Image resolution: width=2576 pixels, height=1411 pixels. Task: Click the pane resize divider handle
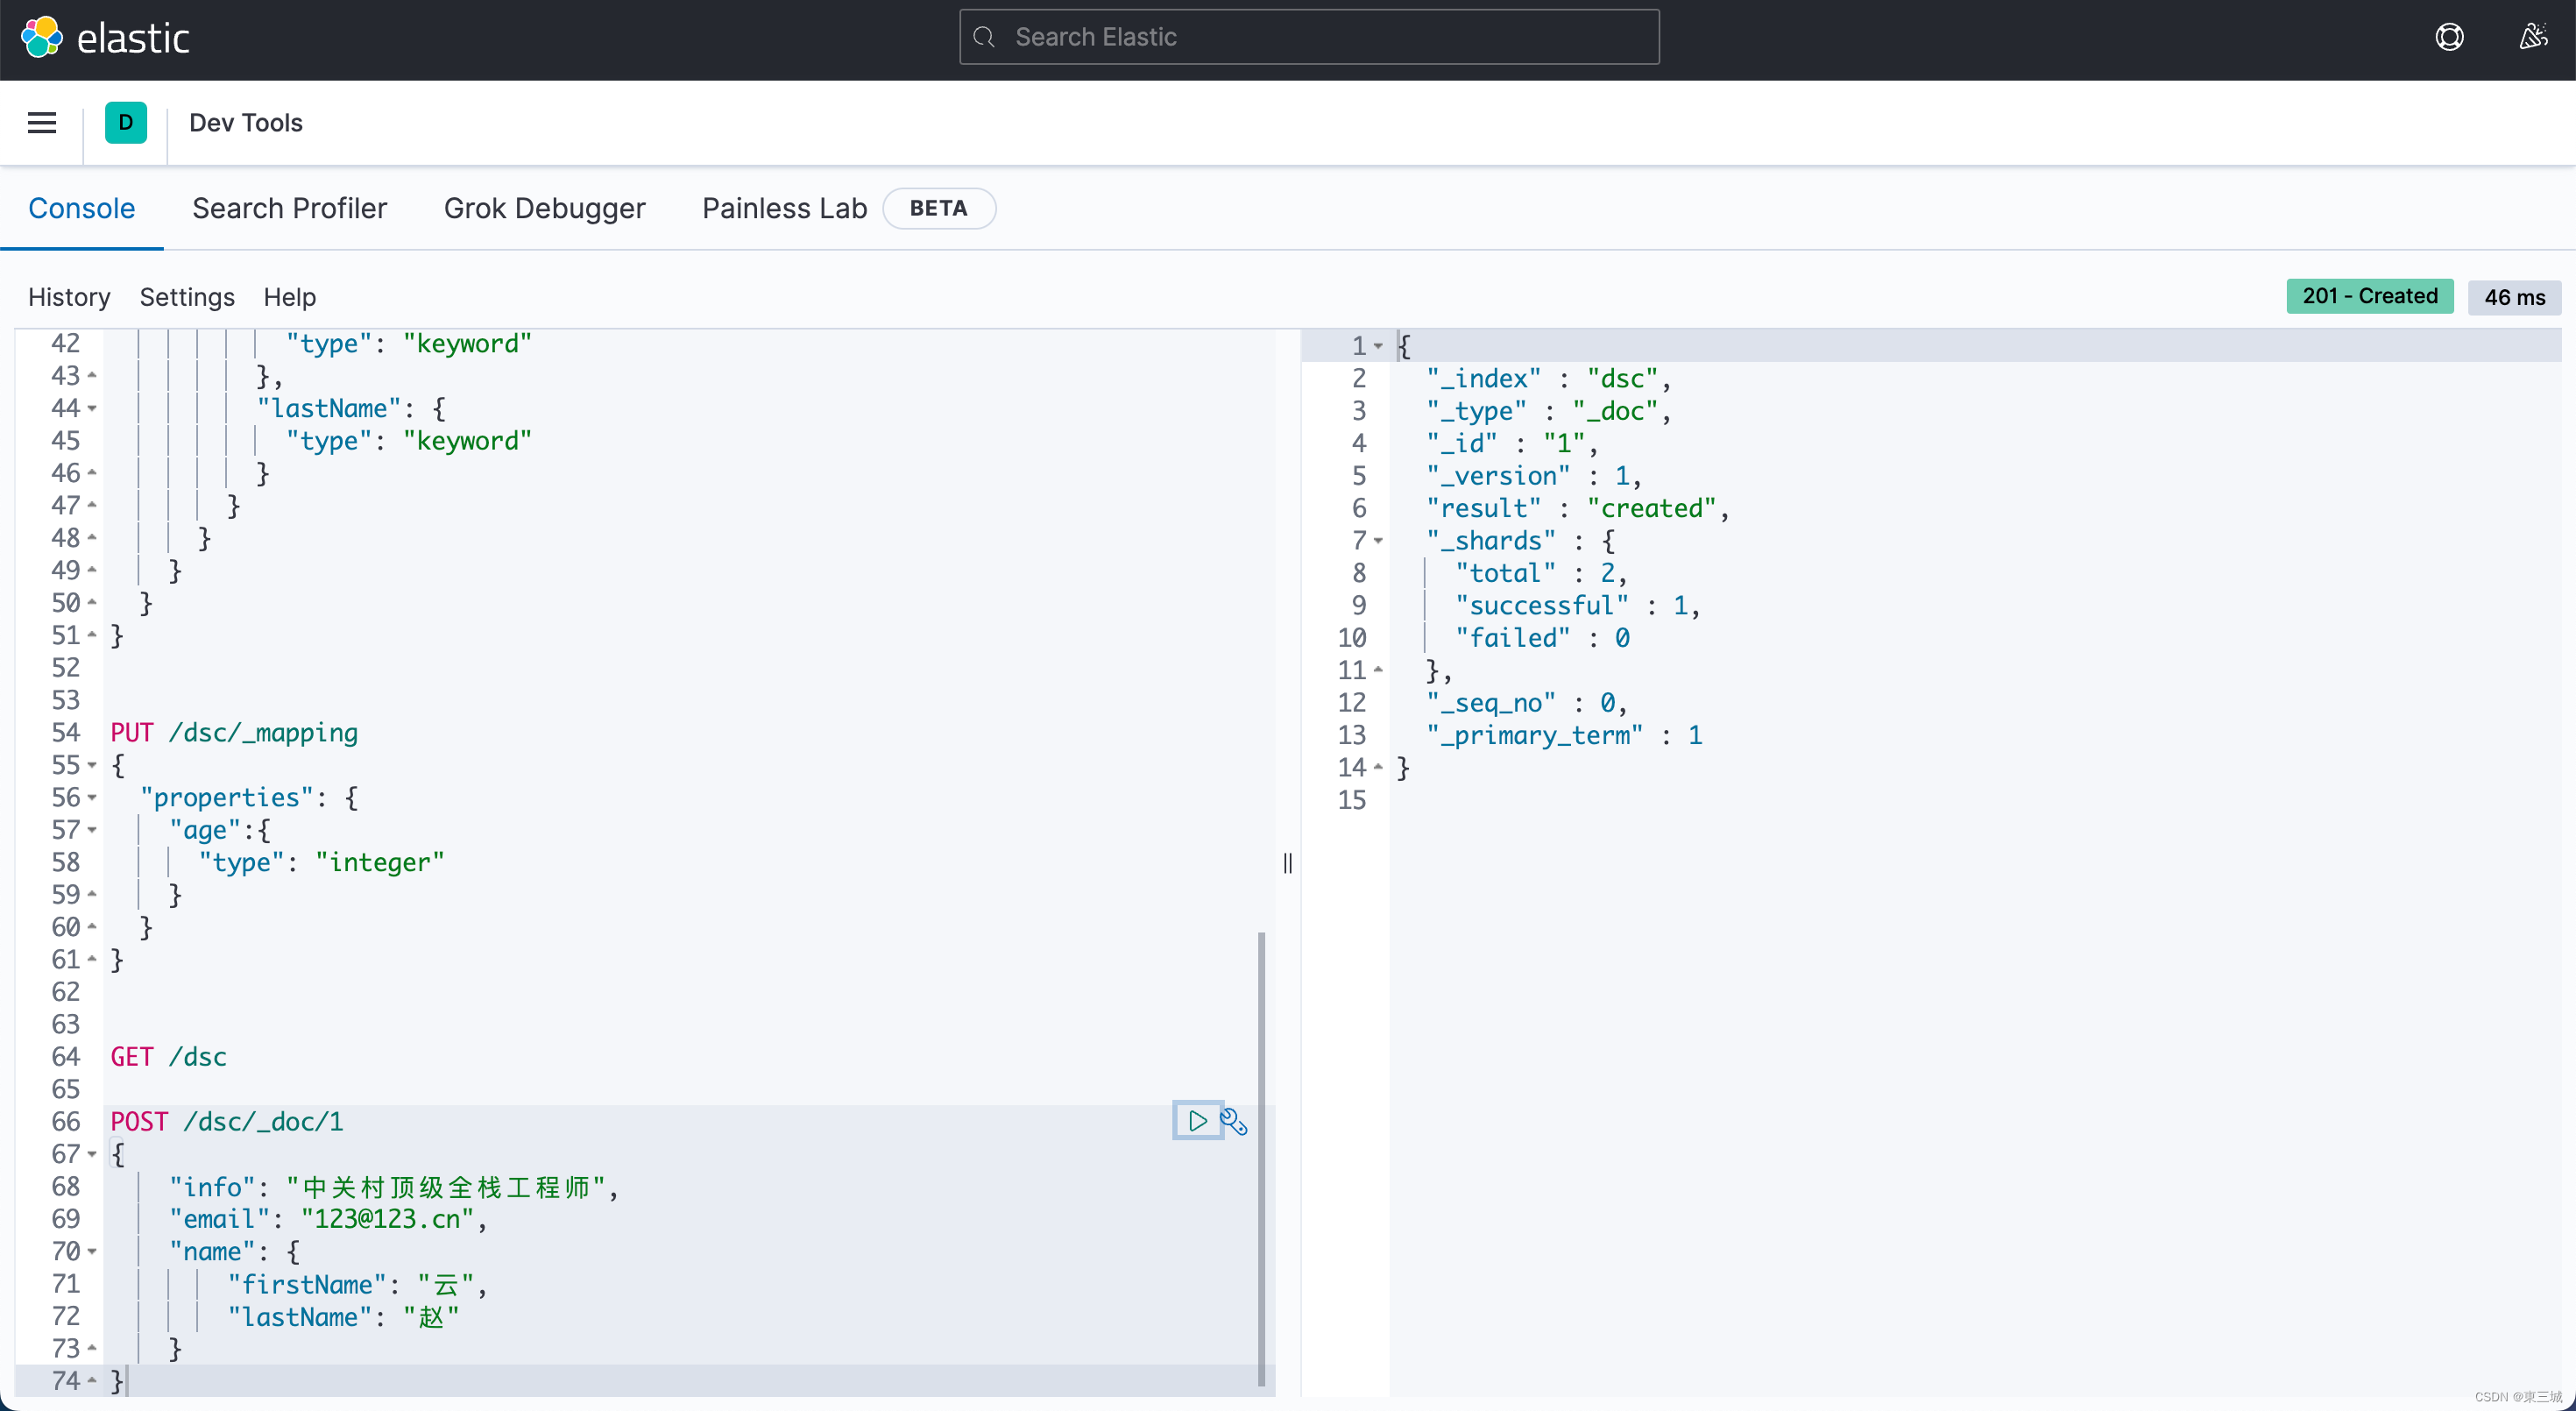(1288, 863)
